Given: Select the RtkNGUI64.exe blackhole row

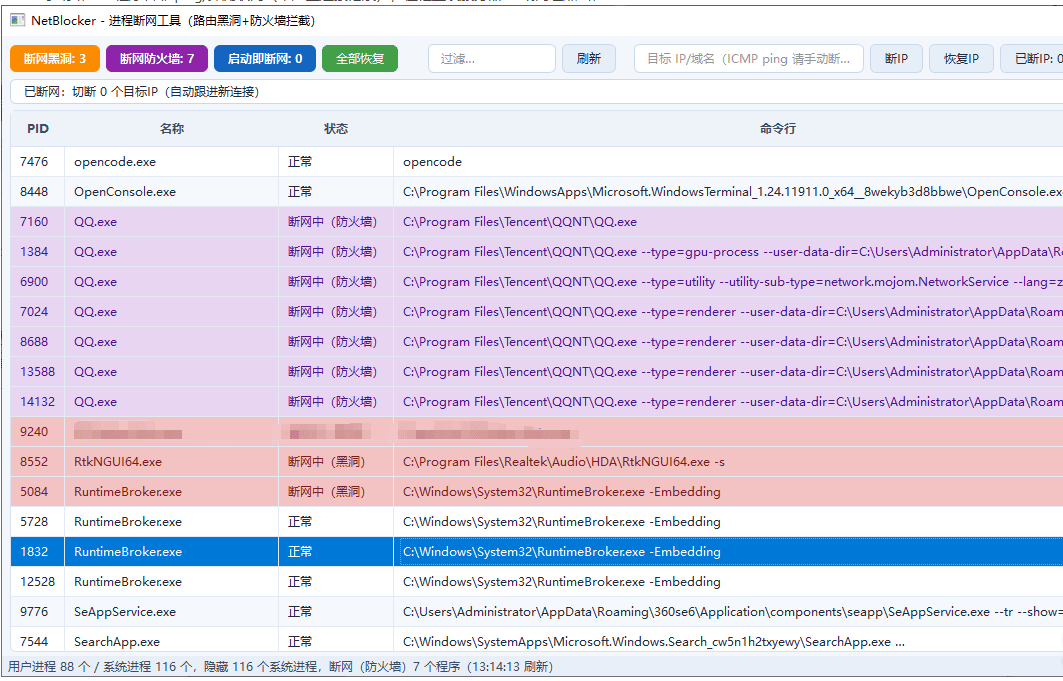Looking at the screenshot, I should pyautogui.click(x=537, y=461).
